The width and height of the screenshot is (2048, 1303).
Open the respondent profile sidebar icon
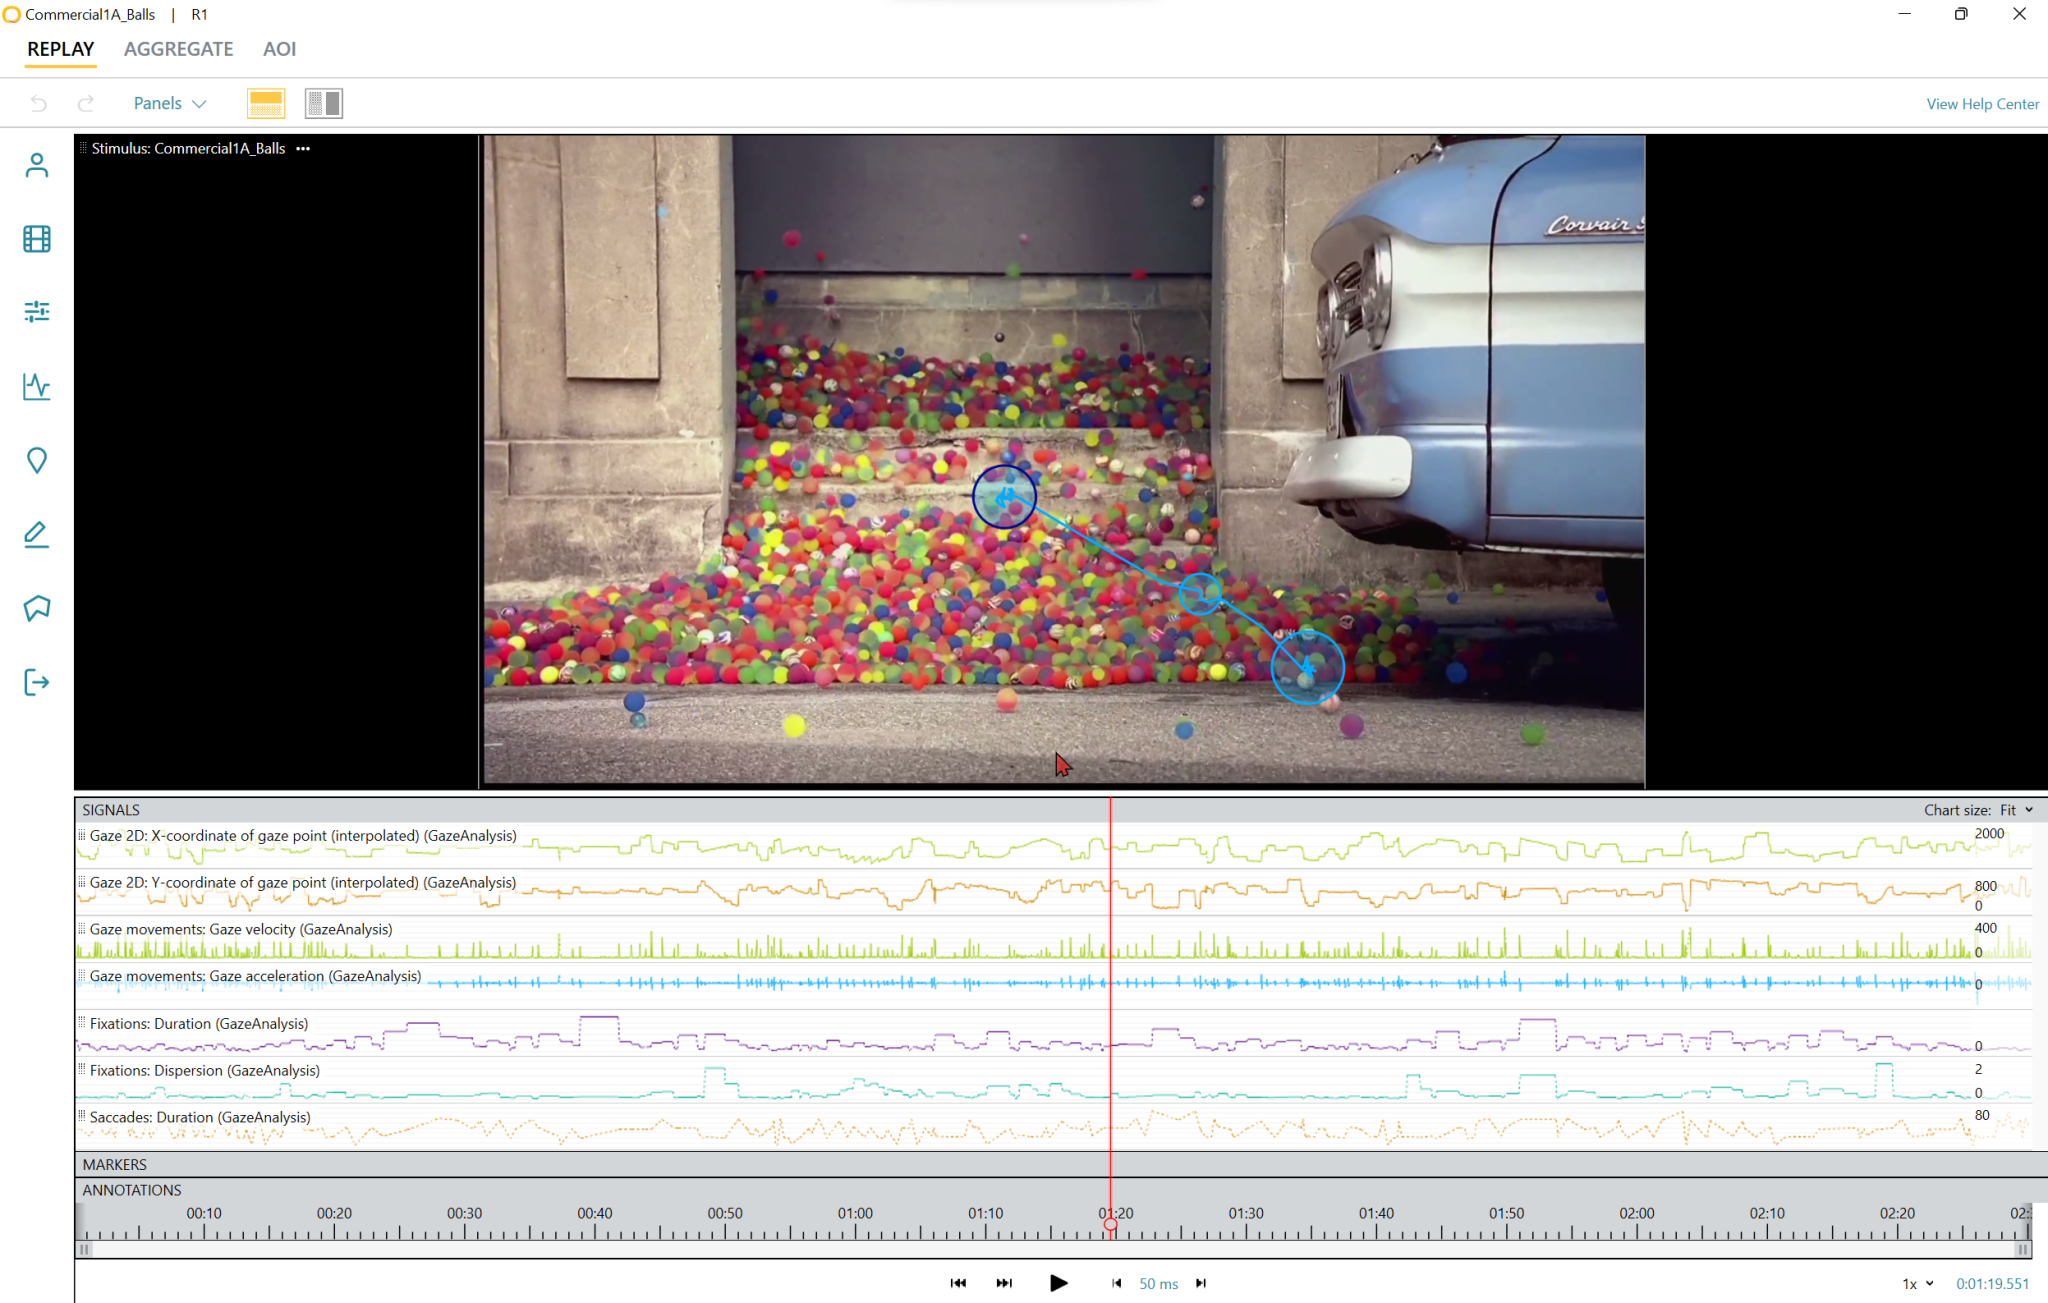[x=37, y=165]
